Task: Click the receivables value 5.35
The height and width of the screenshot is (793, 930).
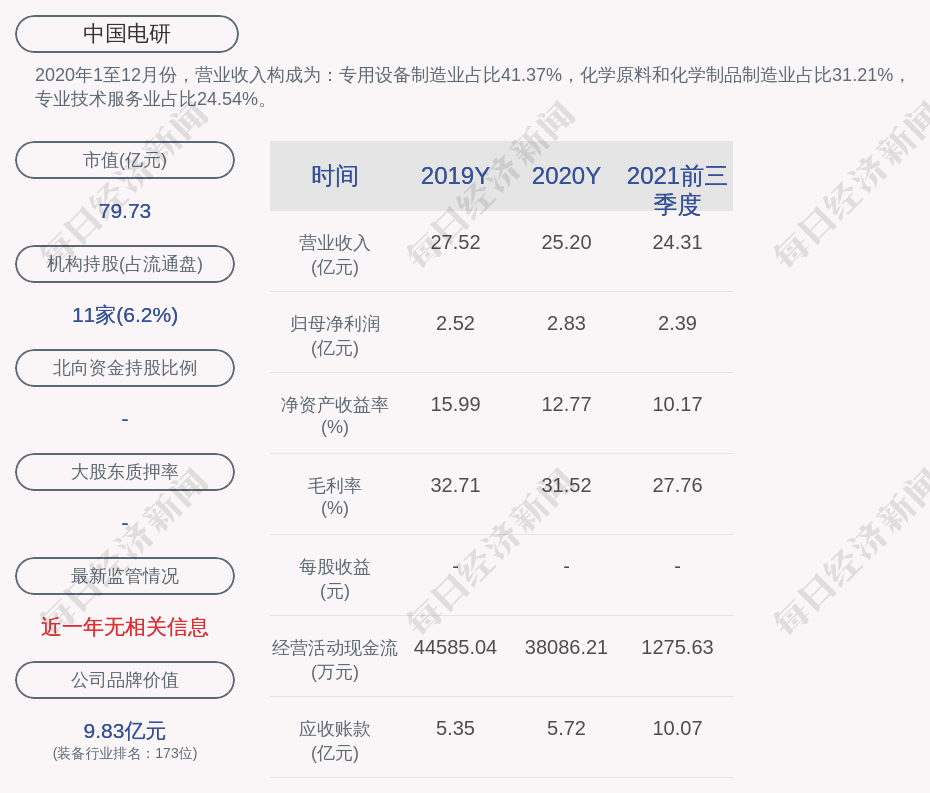Action: click(455, 728)
